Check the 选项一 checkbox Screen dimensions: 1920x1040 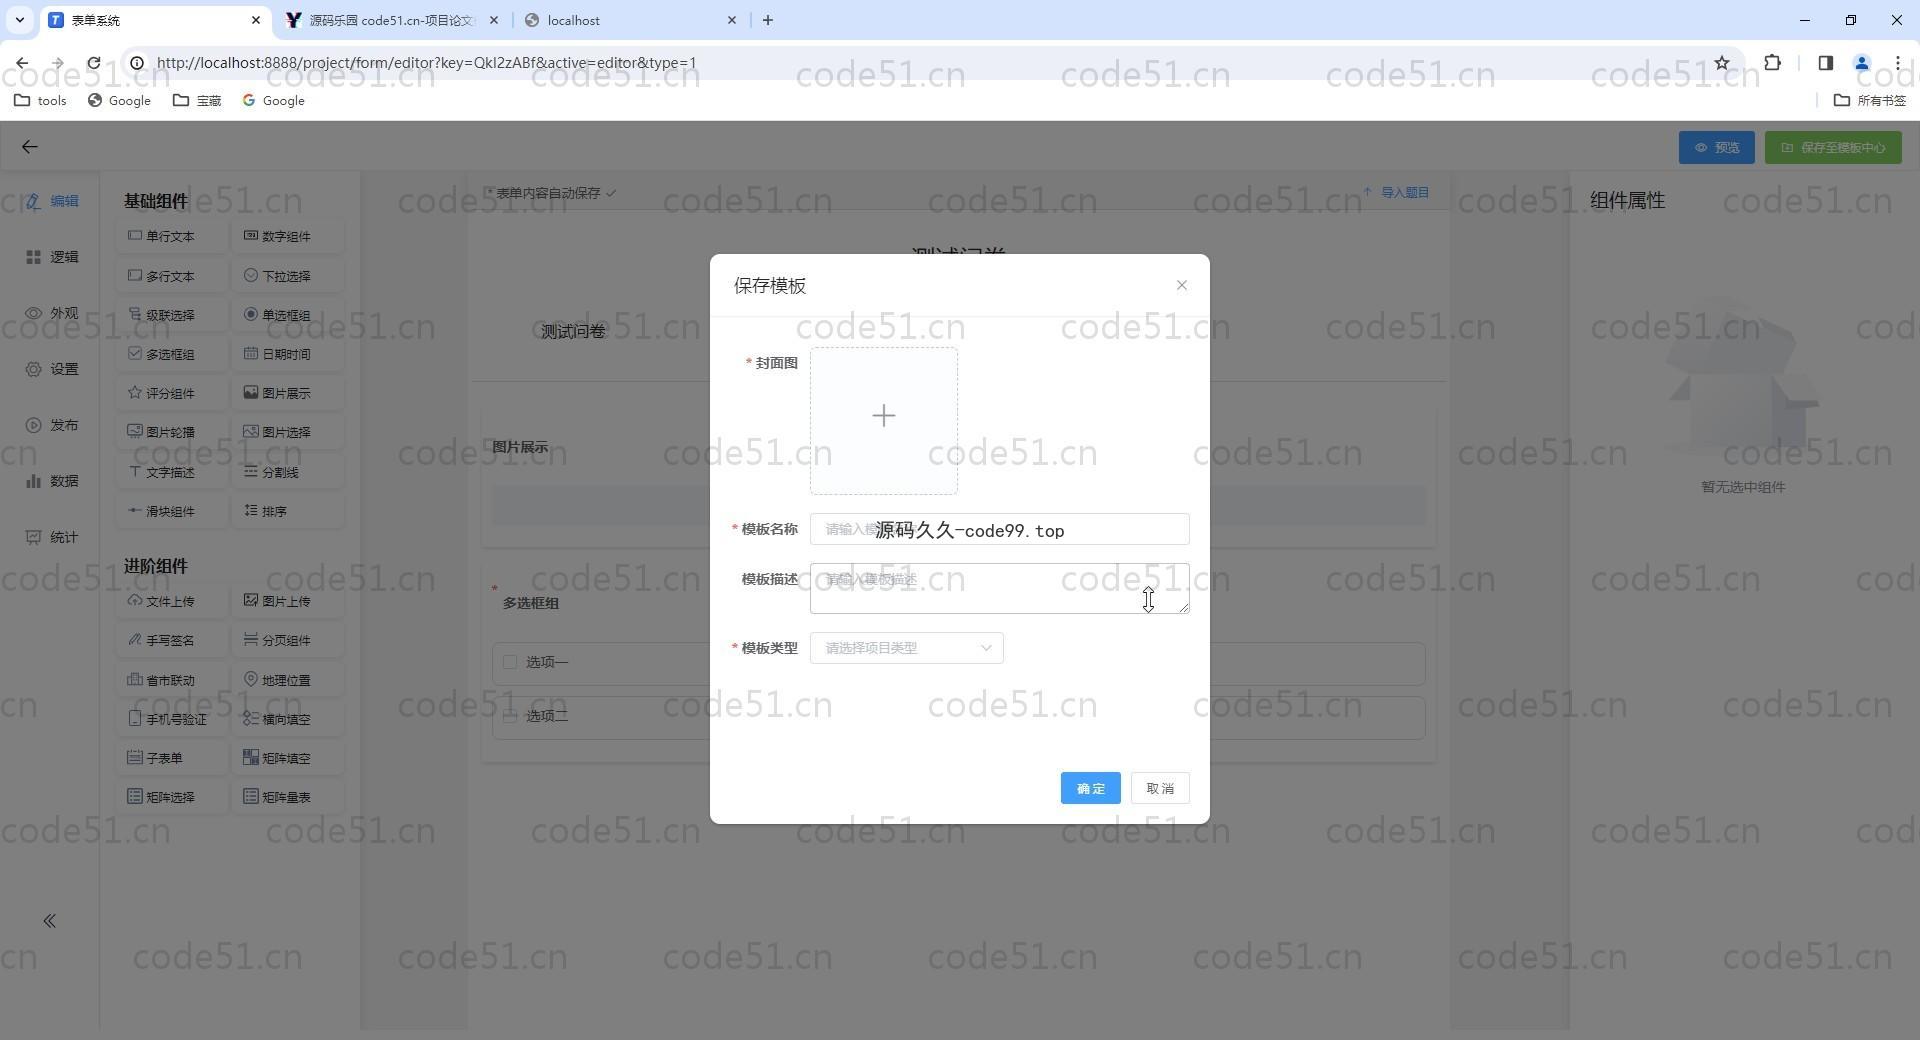pyautogui.click(x=510, y=662)
